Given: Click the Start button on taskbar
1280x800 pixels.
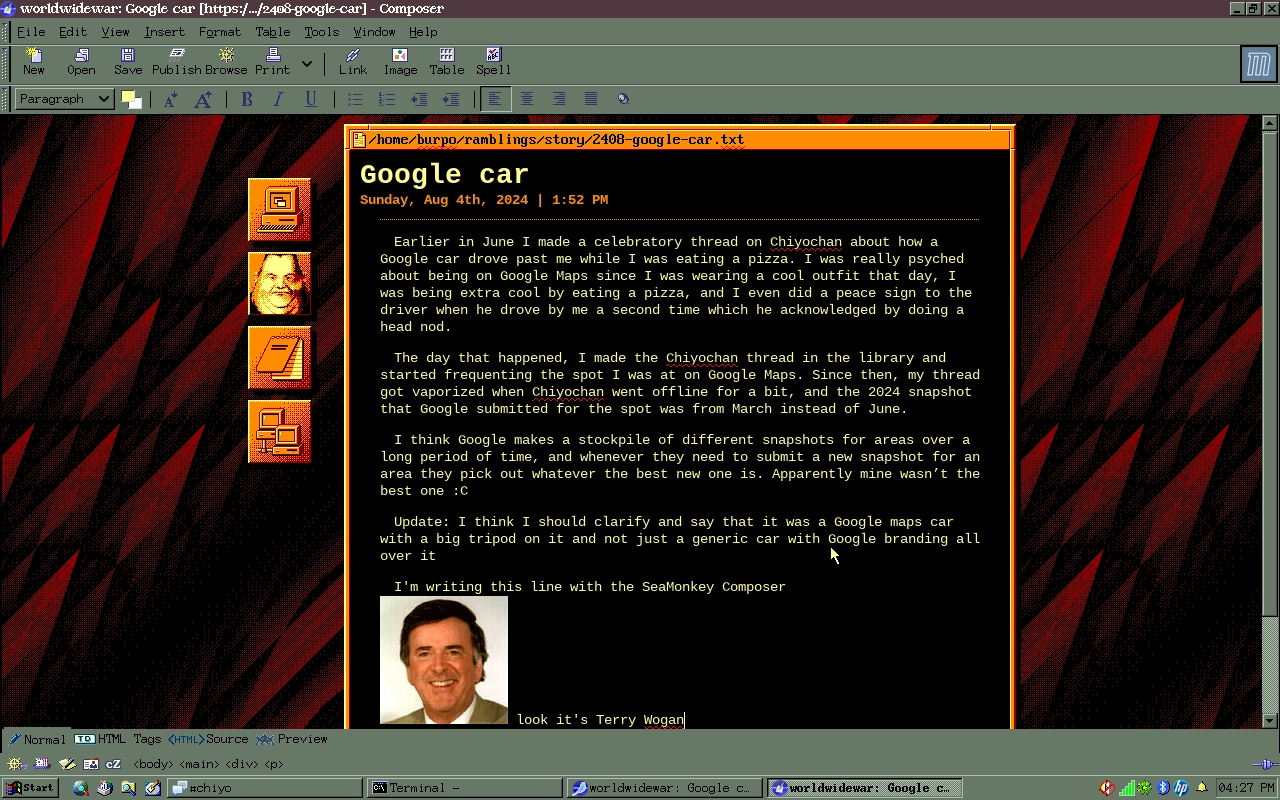Looking at the screenshot, I should pyautogui.click(x=29, y=788).
